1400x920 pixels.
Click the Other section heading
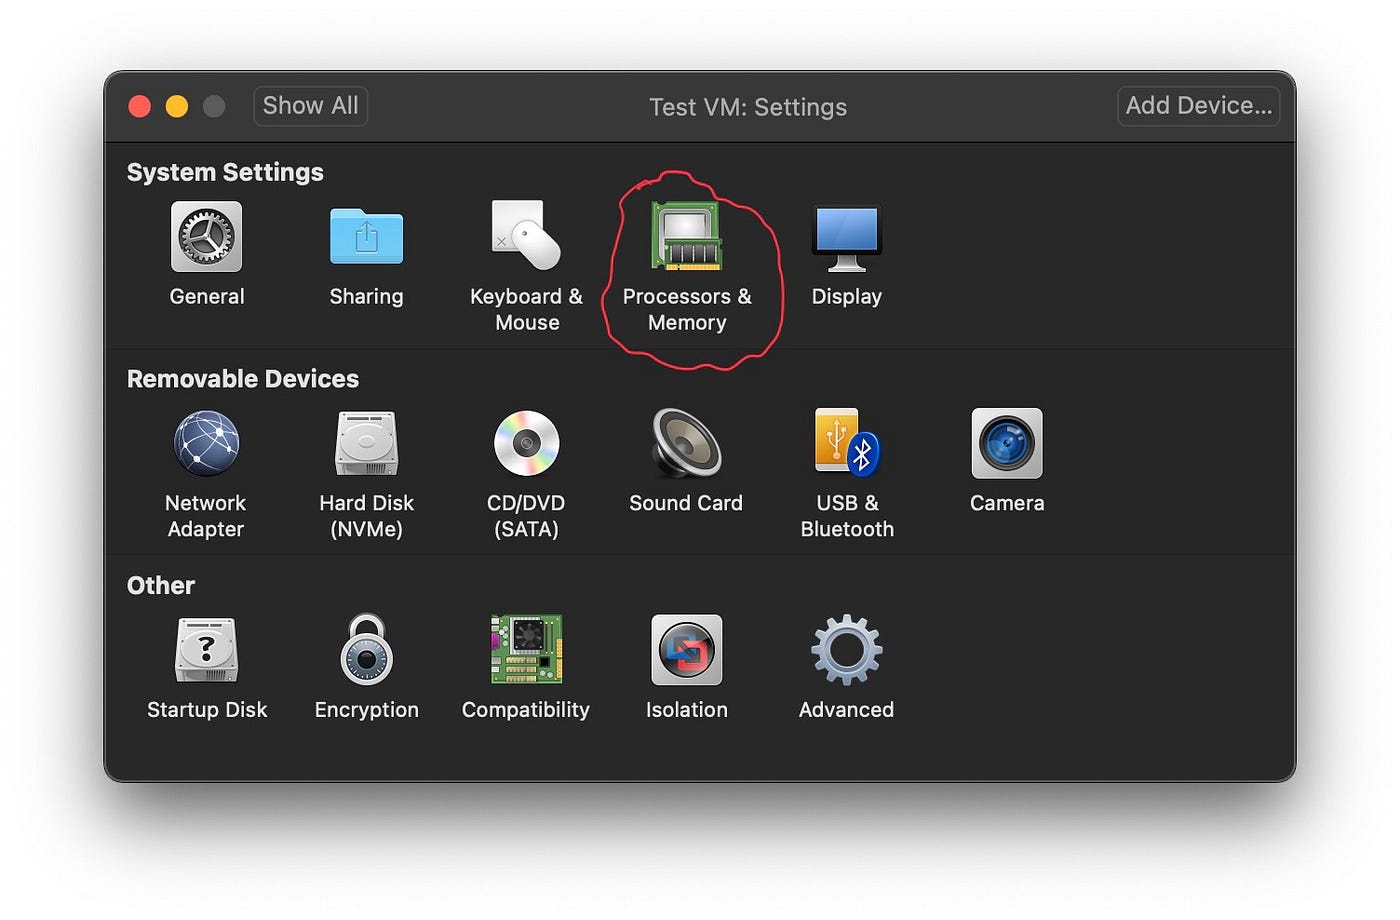tap(161, 585)
